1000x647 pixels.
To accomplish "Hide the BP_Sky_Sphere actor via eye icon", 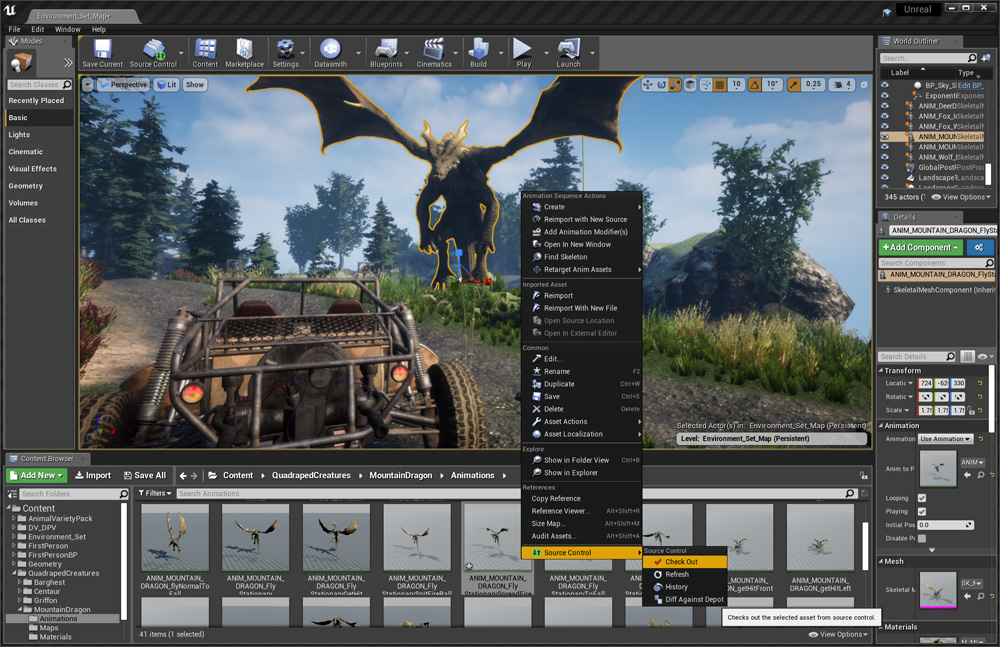I will click(885, 85).
